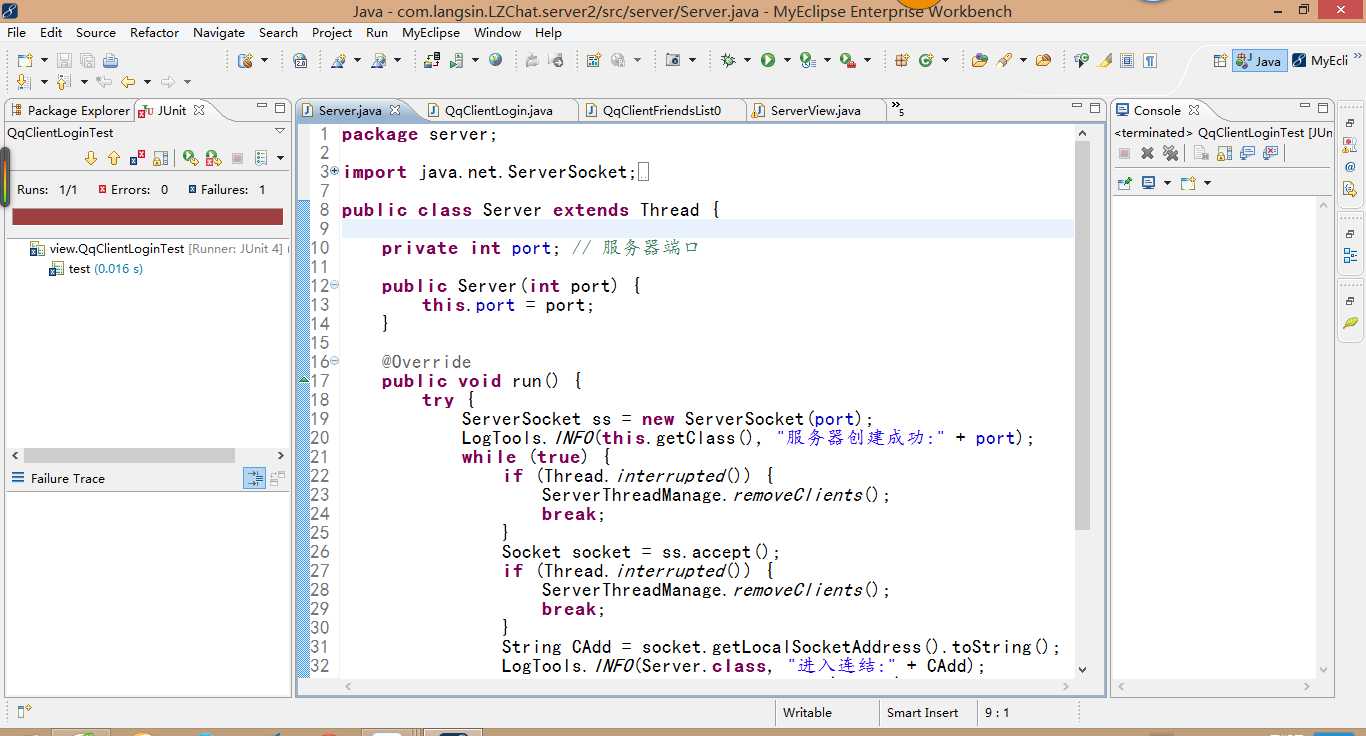Open the Back history dropdown arrow
This screenshot has width=1366, height=736.
point(147,82)
